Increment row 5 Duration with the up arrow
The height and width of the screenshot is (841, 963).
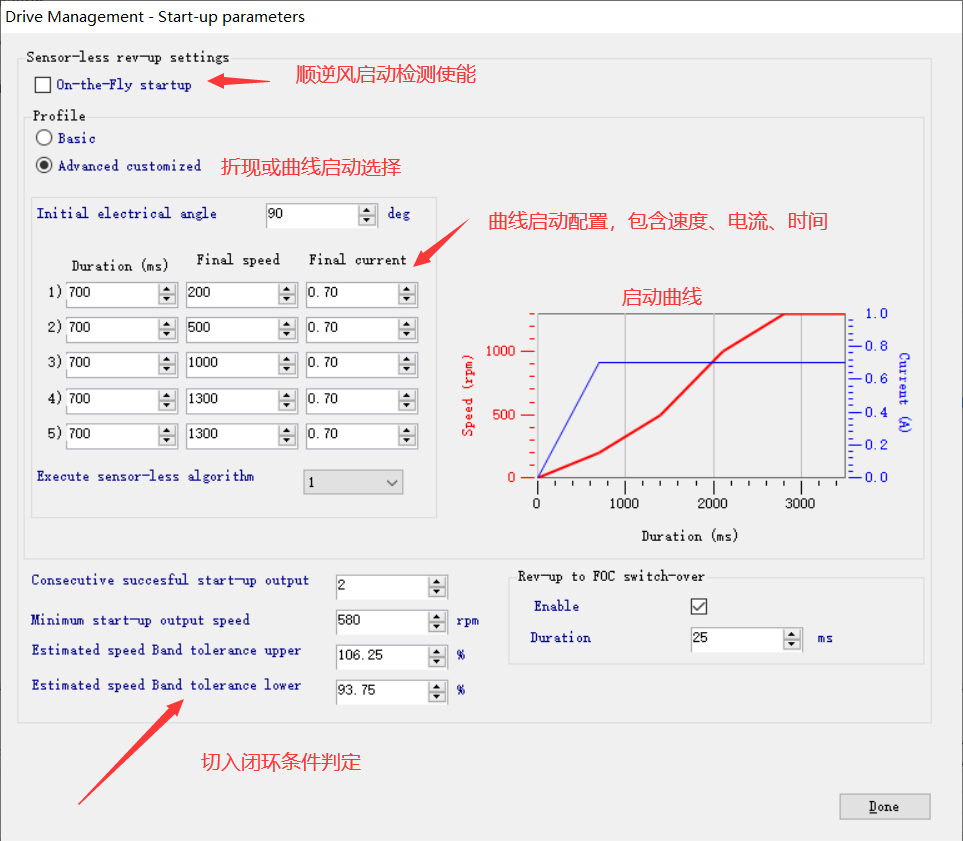point(167,429)
